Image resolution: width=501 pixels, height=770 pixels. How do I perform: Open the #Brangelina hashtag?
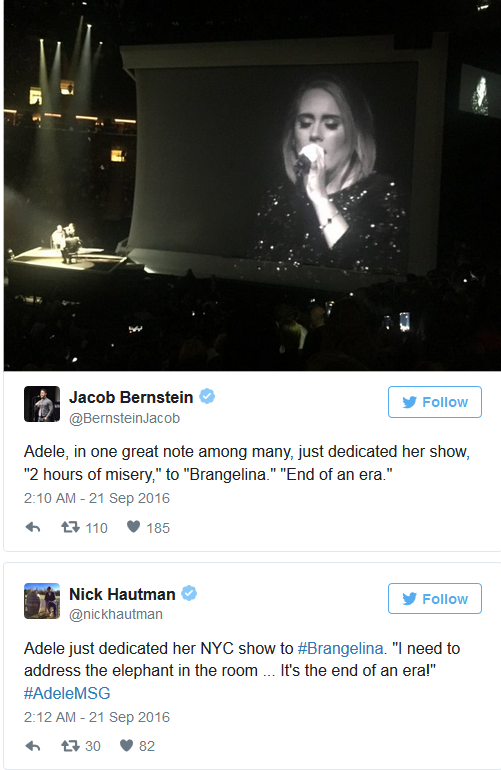[340, 648]
